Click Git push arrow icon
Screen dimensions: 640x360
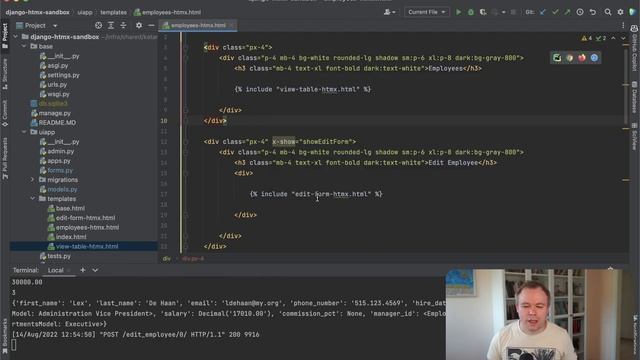coord(567,12)
